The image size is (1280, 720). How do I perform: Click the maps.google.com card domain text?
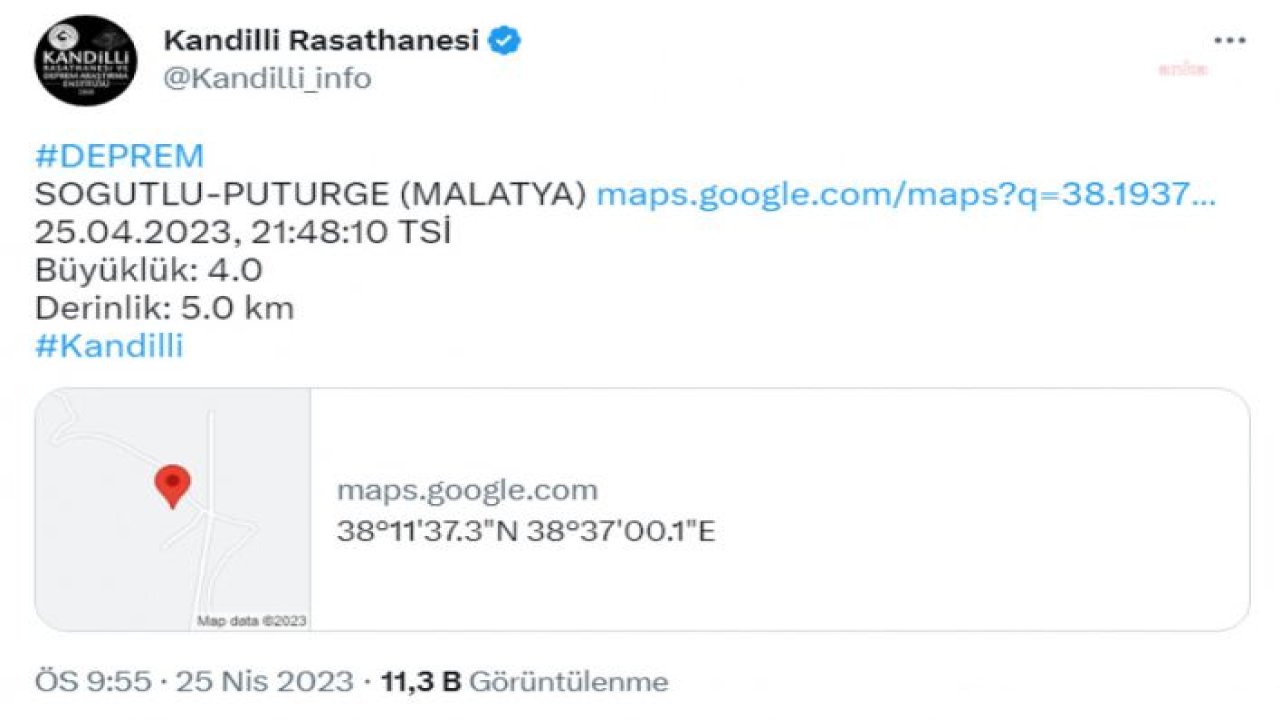(x=467, y=490)
